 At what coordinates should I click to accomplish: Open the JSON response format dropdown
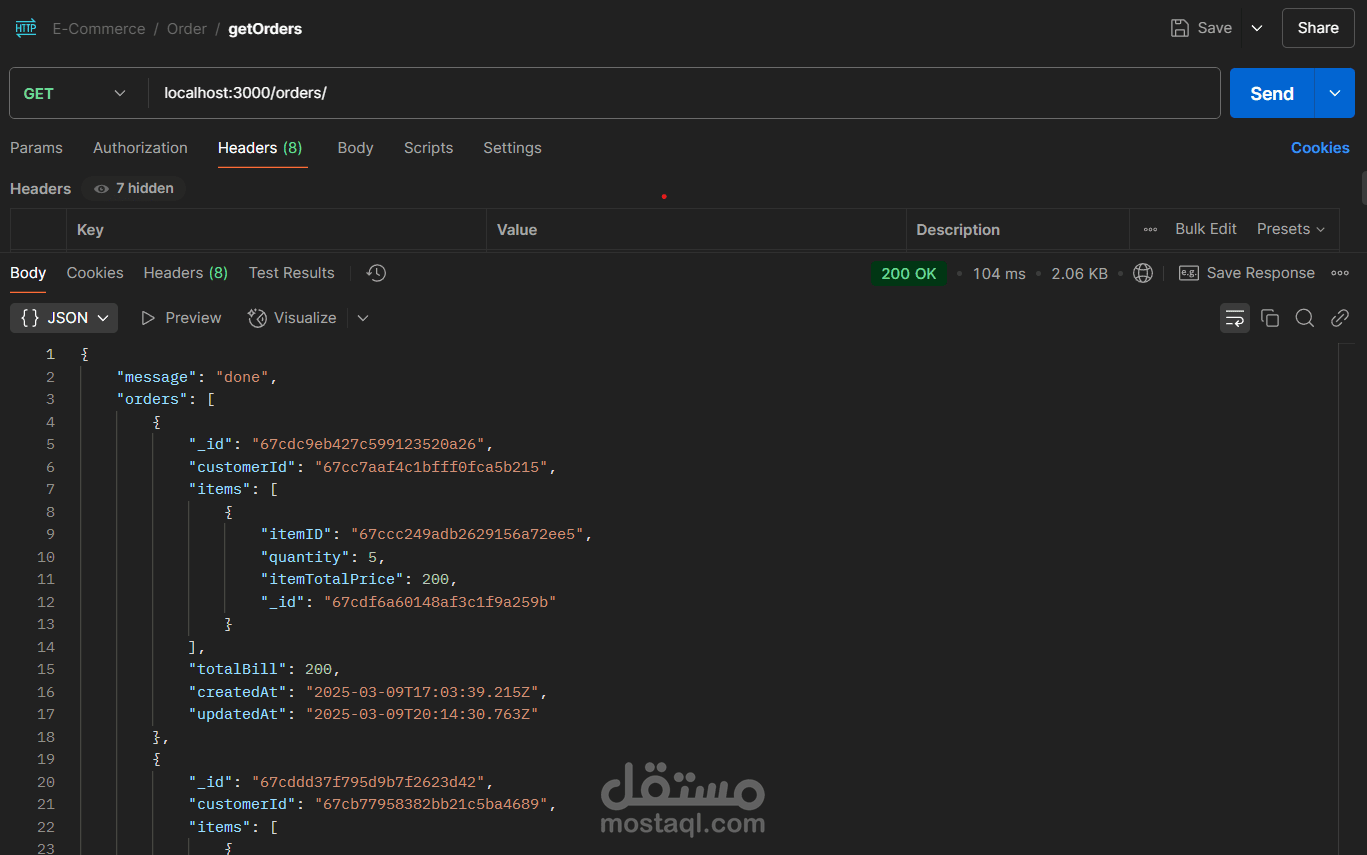pos(63,317)
